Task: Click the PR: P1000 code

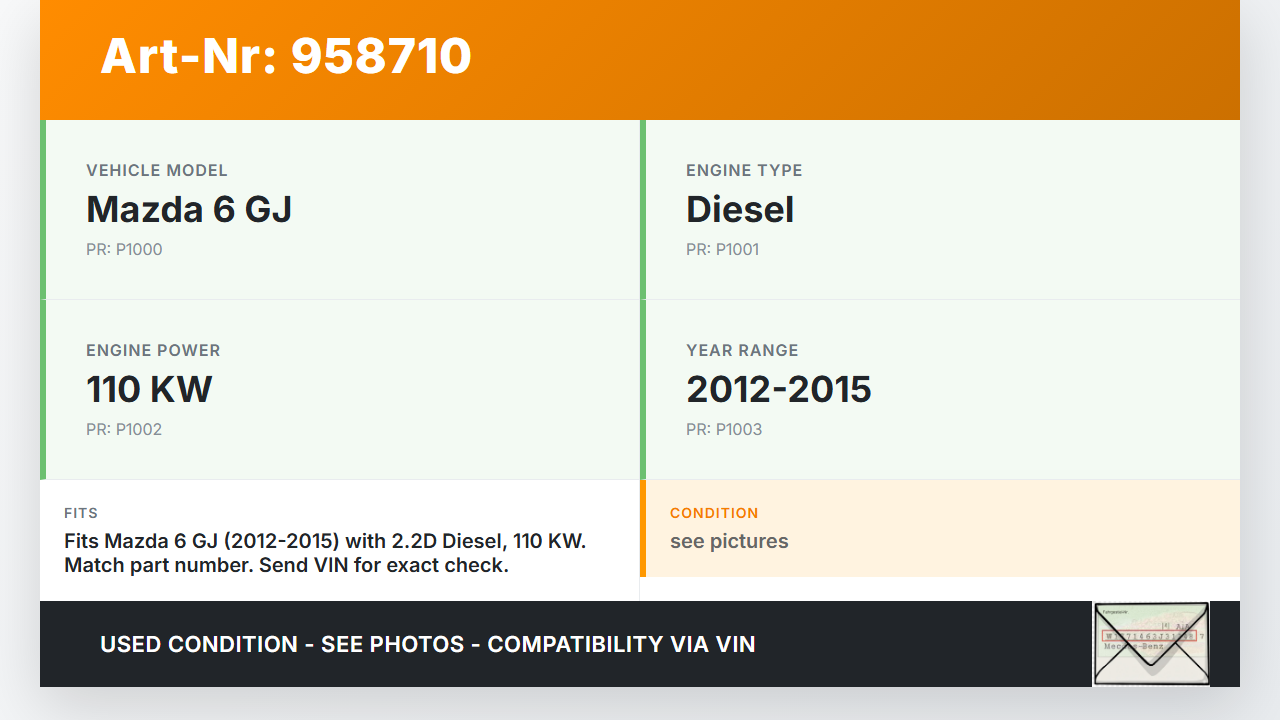Action: click(124, 249)
